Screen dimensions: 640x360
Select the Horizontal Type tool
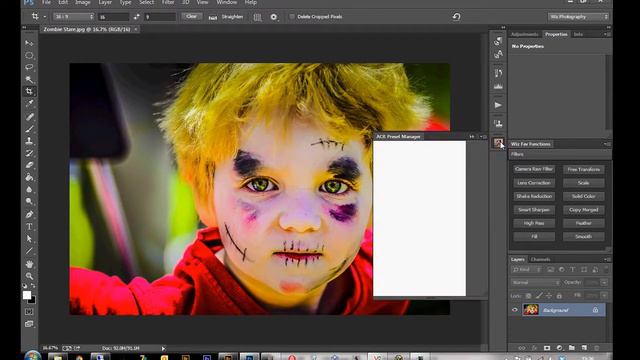(29, 227)
